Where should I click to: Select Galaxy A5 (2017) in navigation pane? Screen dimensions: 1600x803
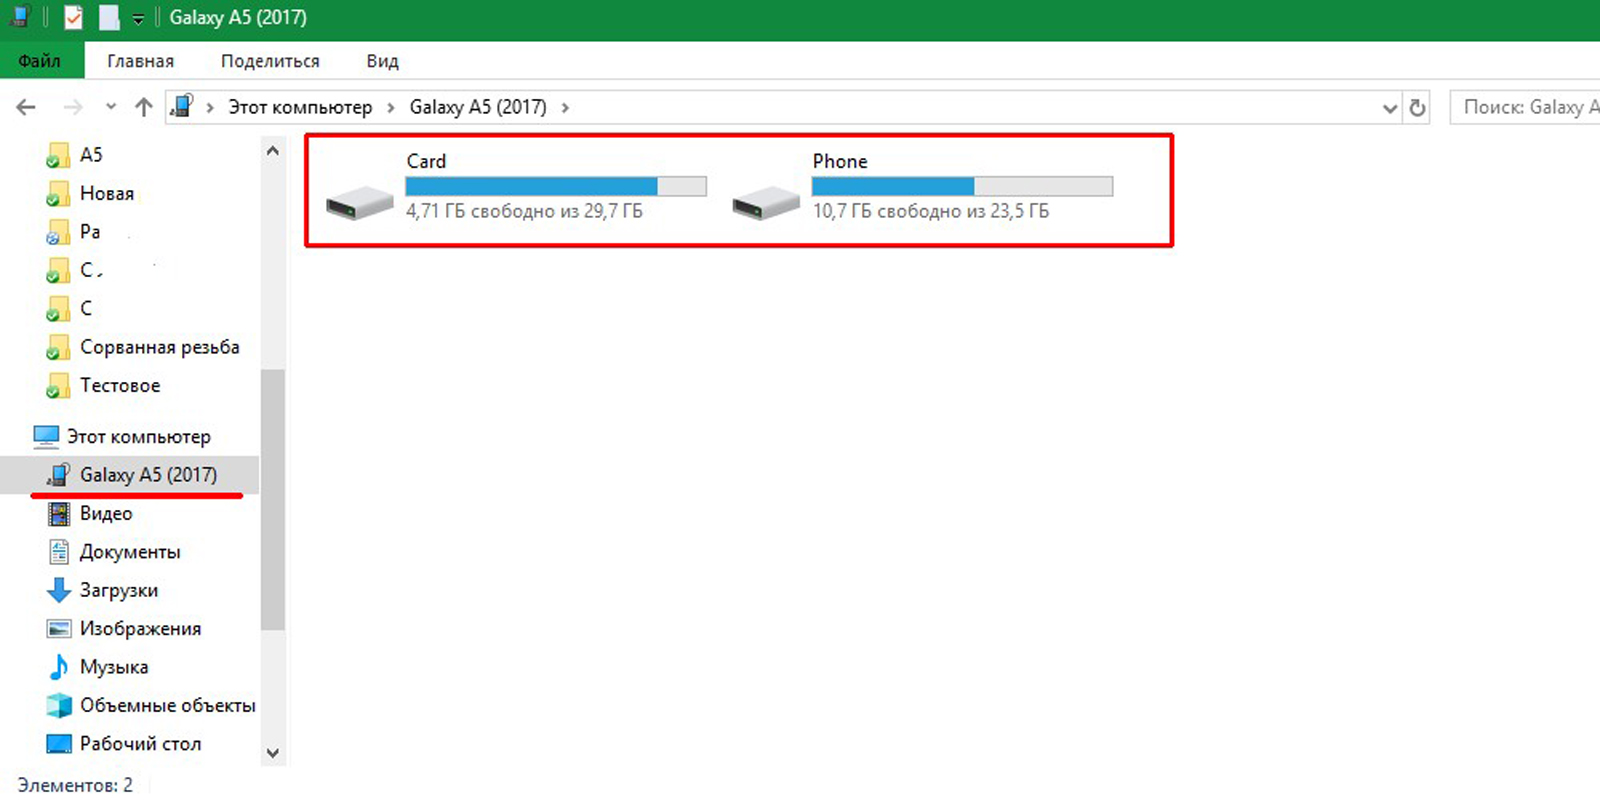click(x=148, y=475)
